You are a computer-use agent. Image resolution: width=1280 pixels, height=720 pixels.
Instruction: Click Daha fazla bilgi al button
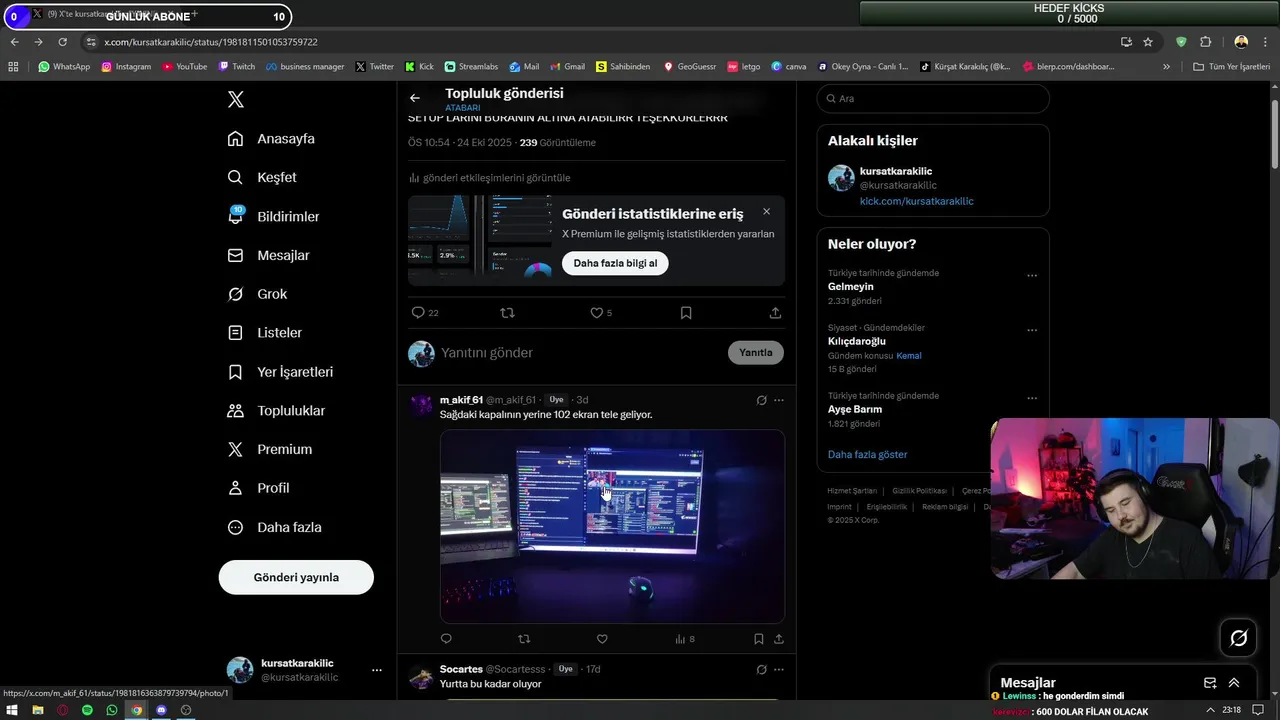615,263
